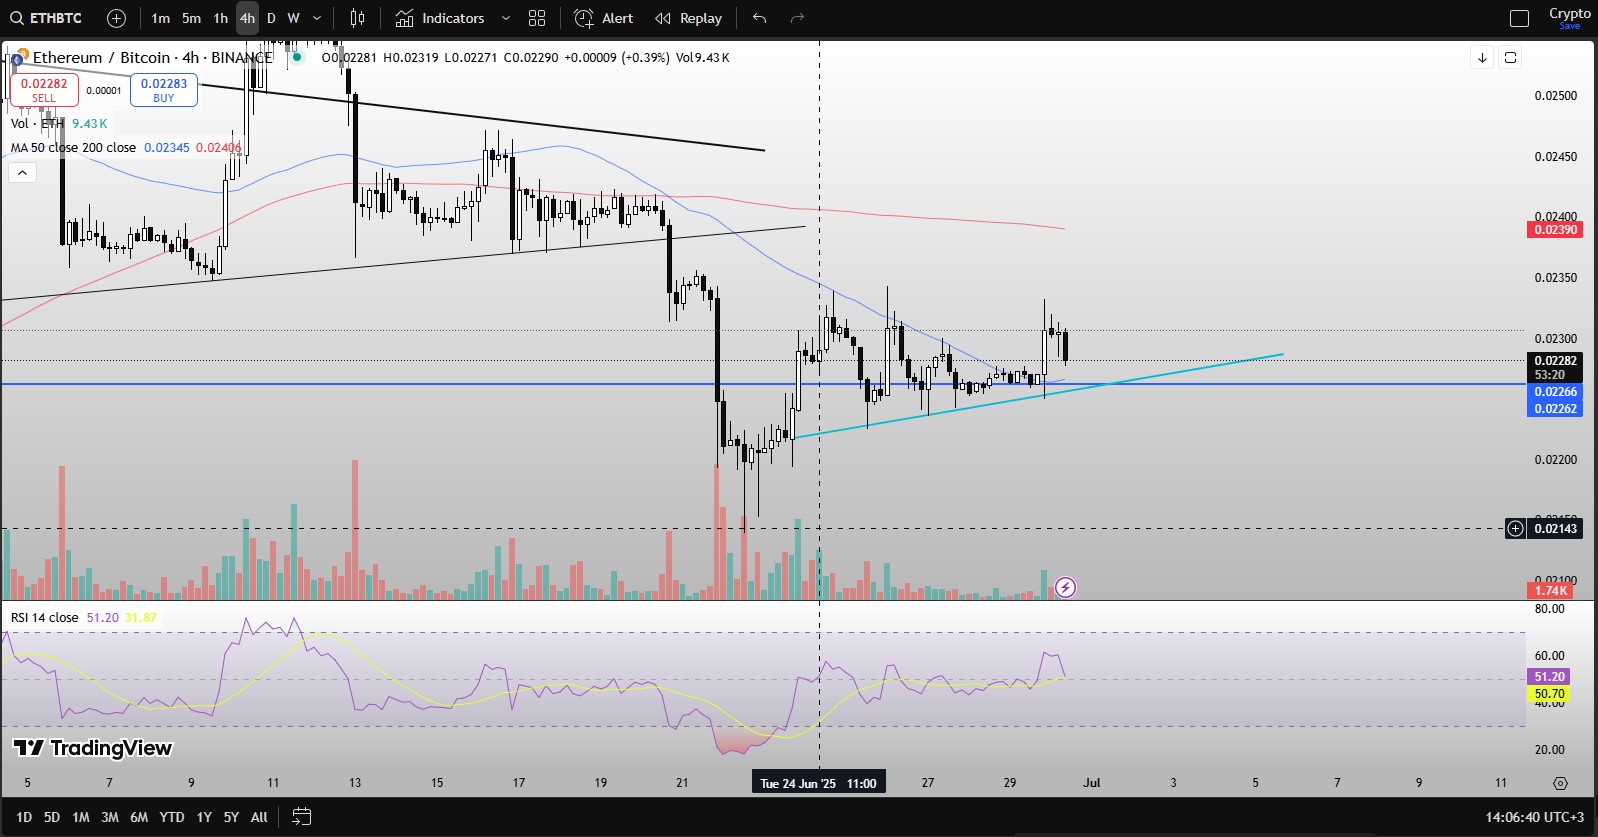Click the TradingView logo
Viewport: 1598px width, 837px height.
[x=92, y=748]
